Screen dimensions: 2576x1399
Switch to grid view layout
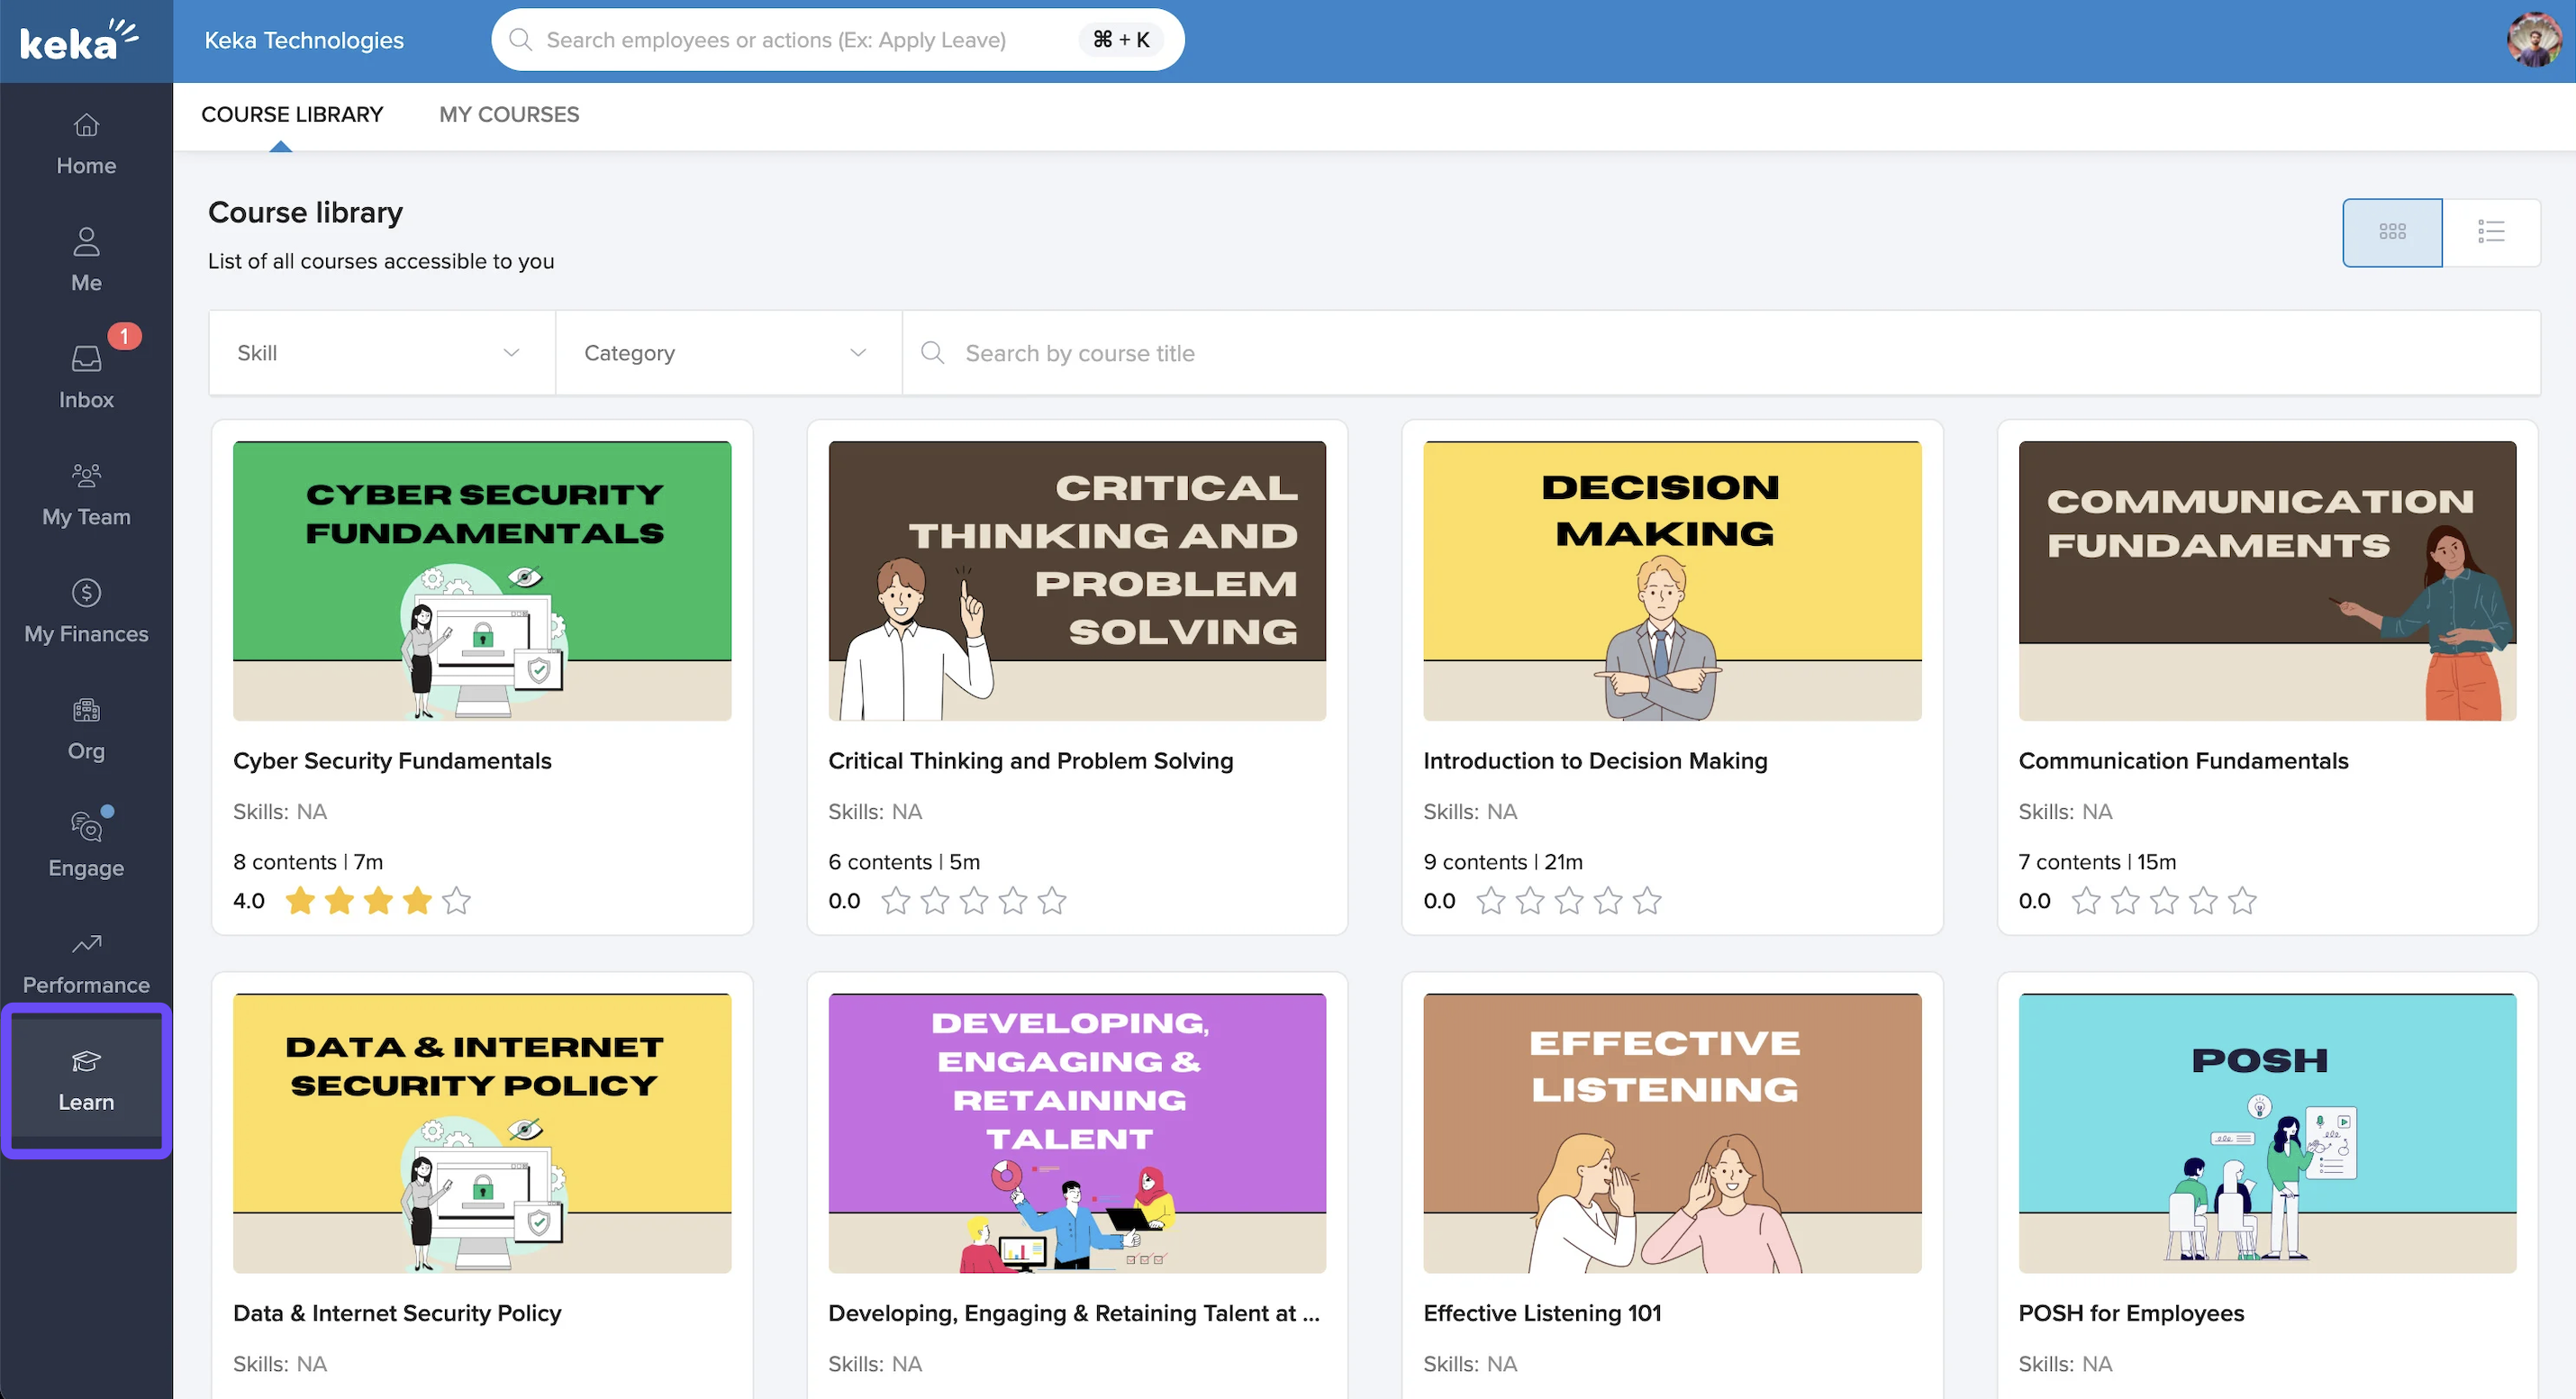pos(2391,232)
